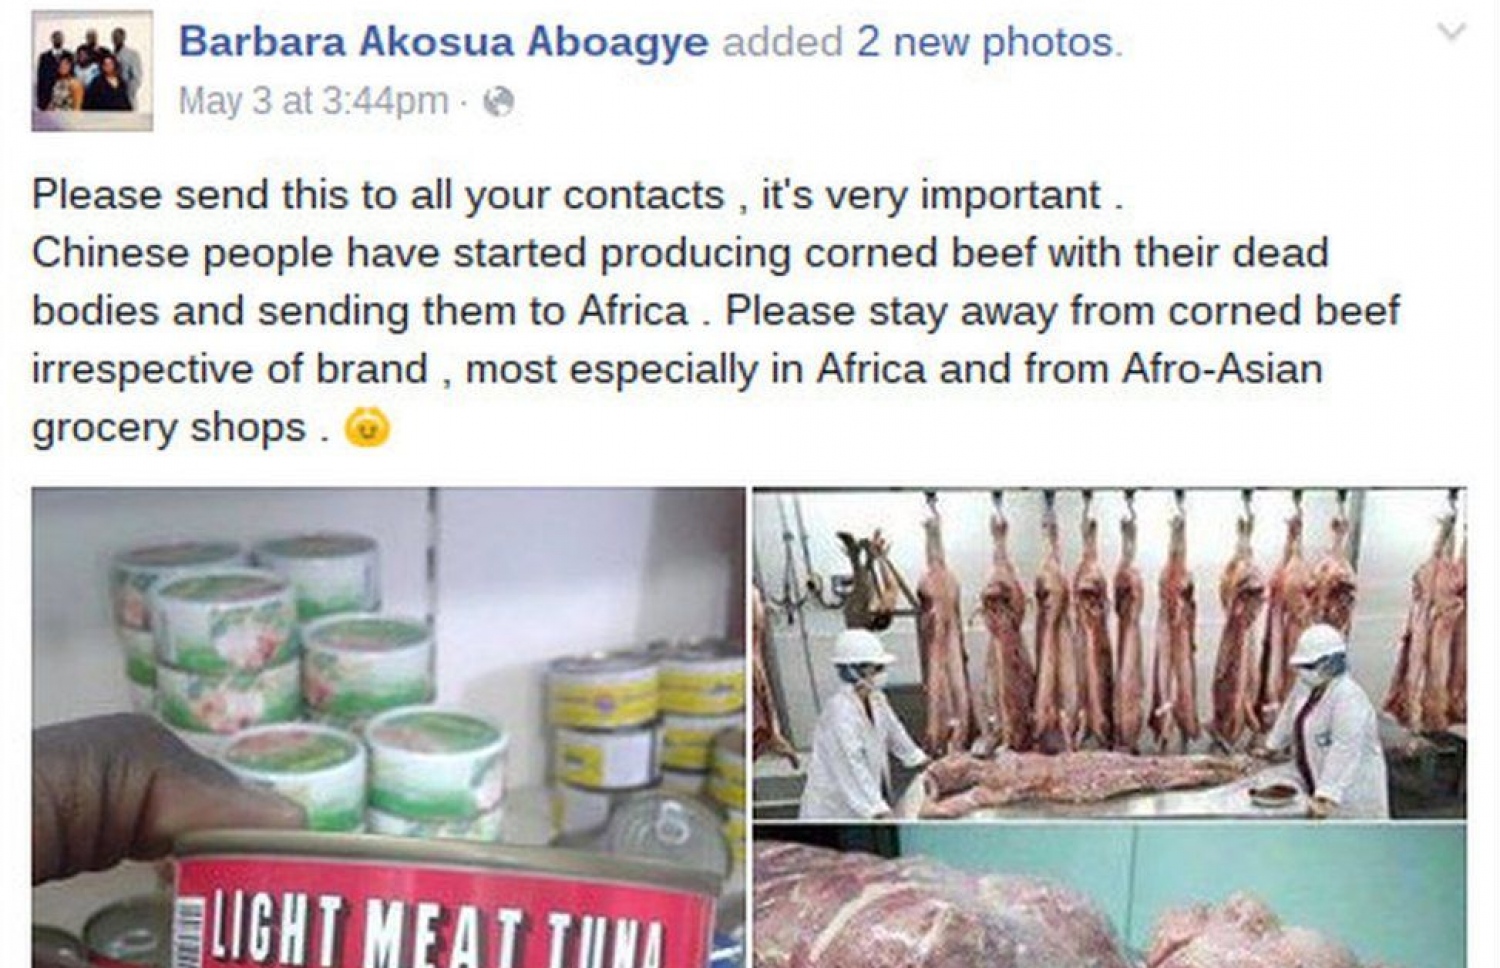Open the 'May 3 at 3:44pm' timestamp
The width and height of the screenshot is (1500, 968).
313,101
